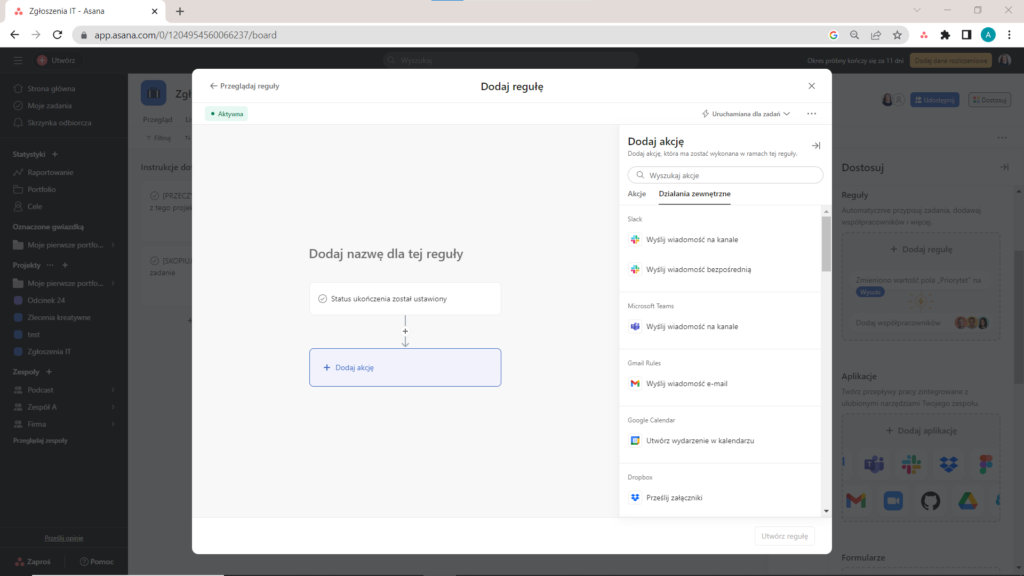The image size is (1024, 576).
Task: Open Chrome extensions puzzle icon
Action: tap(945, 35)
